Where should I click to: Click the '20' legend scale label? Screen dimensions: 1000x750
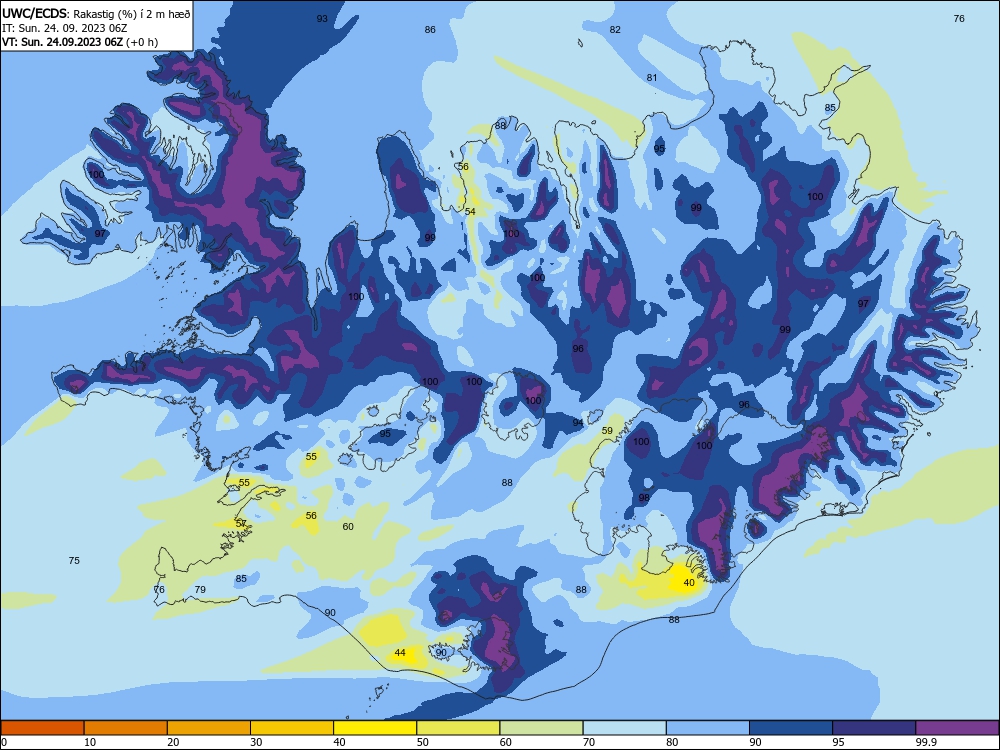coord(173,742)
